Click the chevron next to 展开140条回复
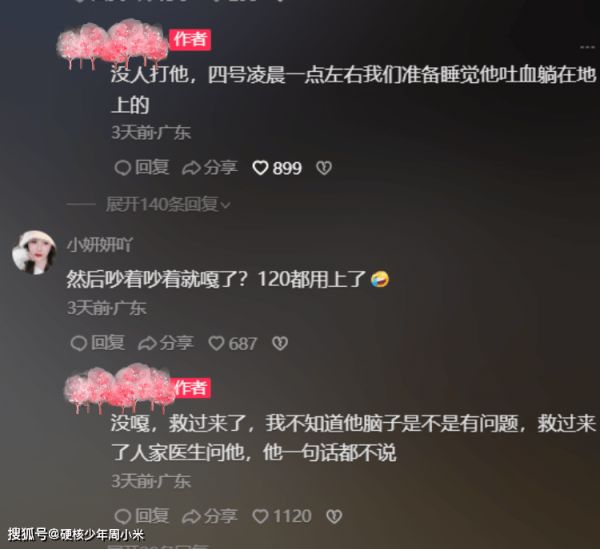Viewport: 600px width, 549px height. pyautogui.click(x=226, y=206)
